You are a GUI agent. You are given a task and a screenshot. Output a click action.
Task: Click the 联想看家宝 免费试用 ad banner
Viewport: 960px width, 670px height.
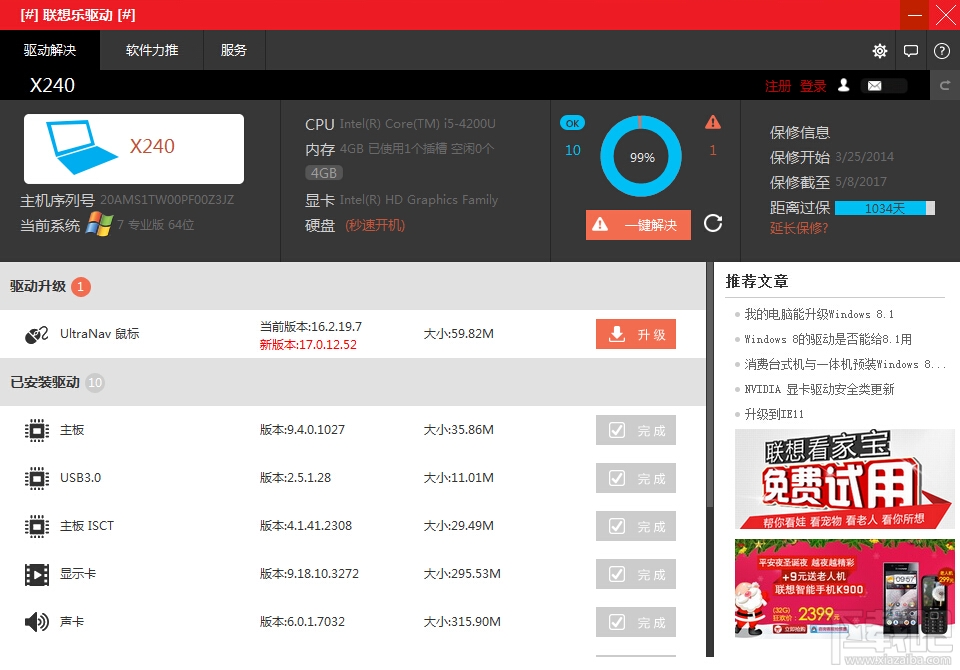(x=844, y=479)
